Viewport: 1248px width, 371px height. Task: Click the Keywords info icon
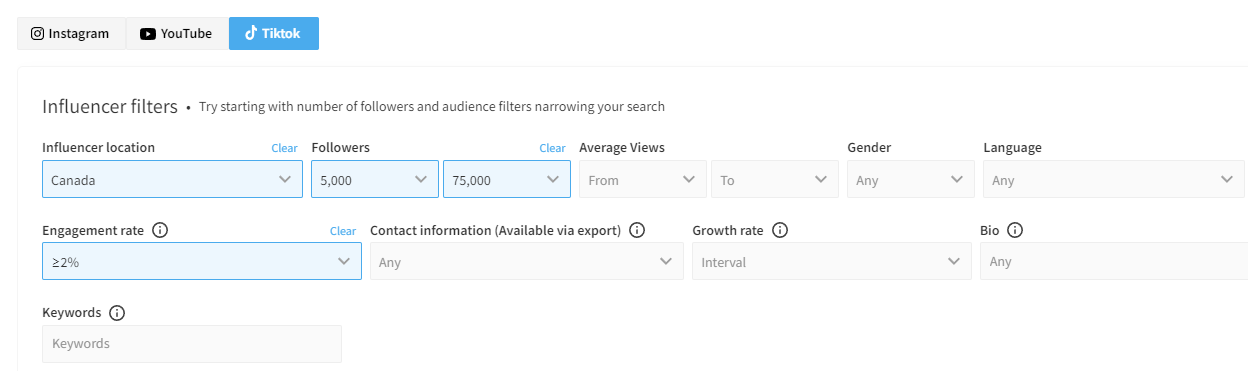click(x=117, y=313)
